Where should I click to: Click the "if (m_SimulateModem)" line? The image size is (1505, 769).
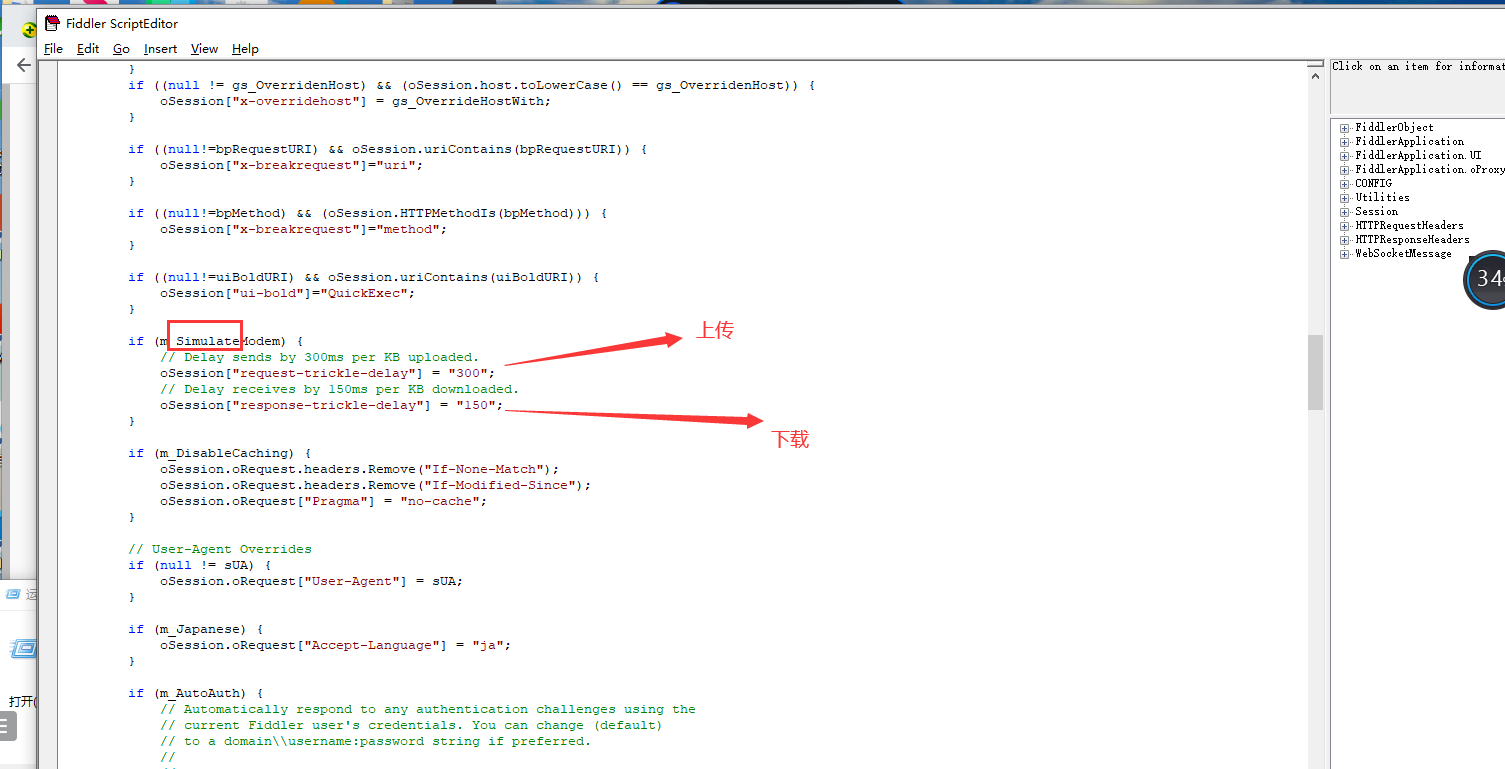click(215, 341)
